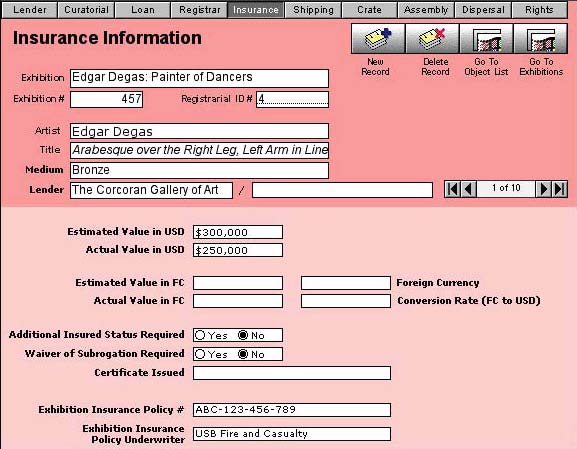
Task: Switch to the Lender tab
Action: coord(29,10)
